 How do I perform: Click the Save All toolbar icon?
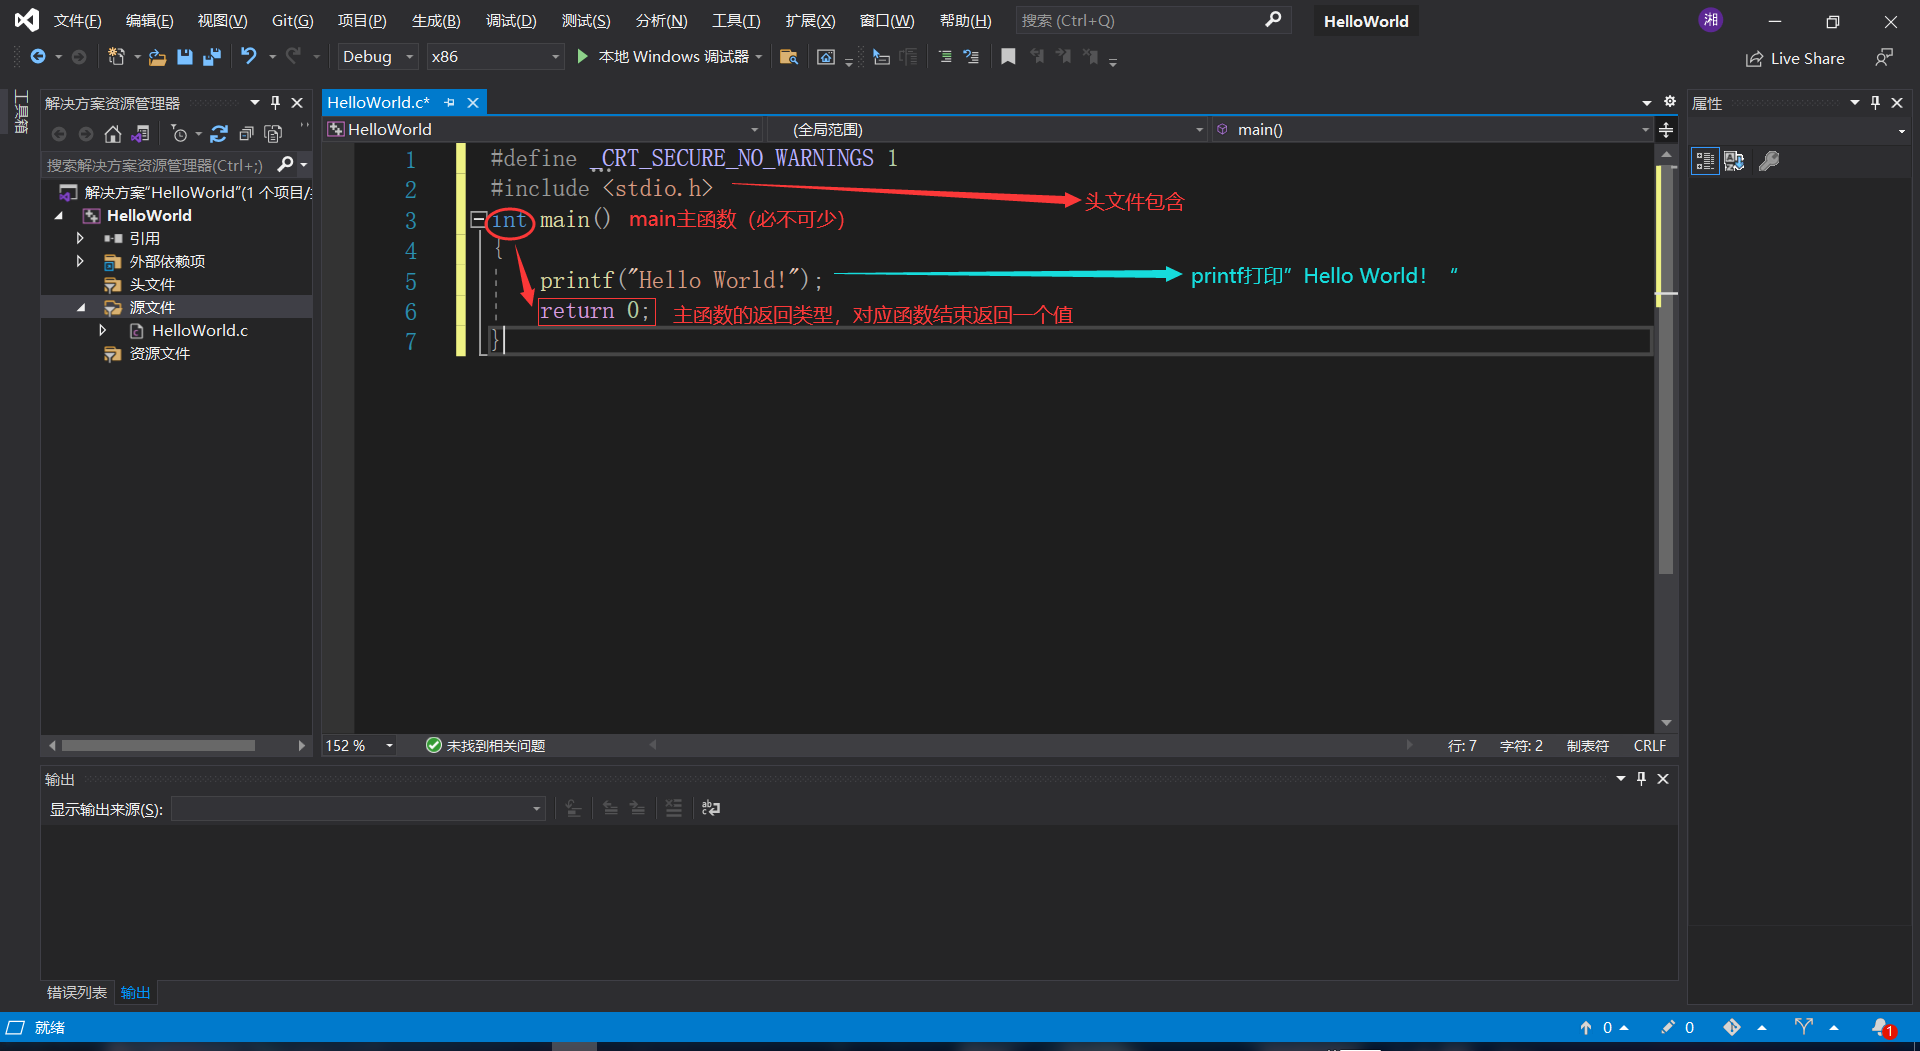(211, 57)
